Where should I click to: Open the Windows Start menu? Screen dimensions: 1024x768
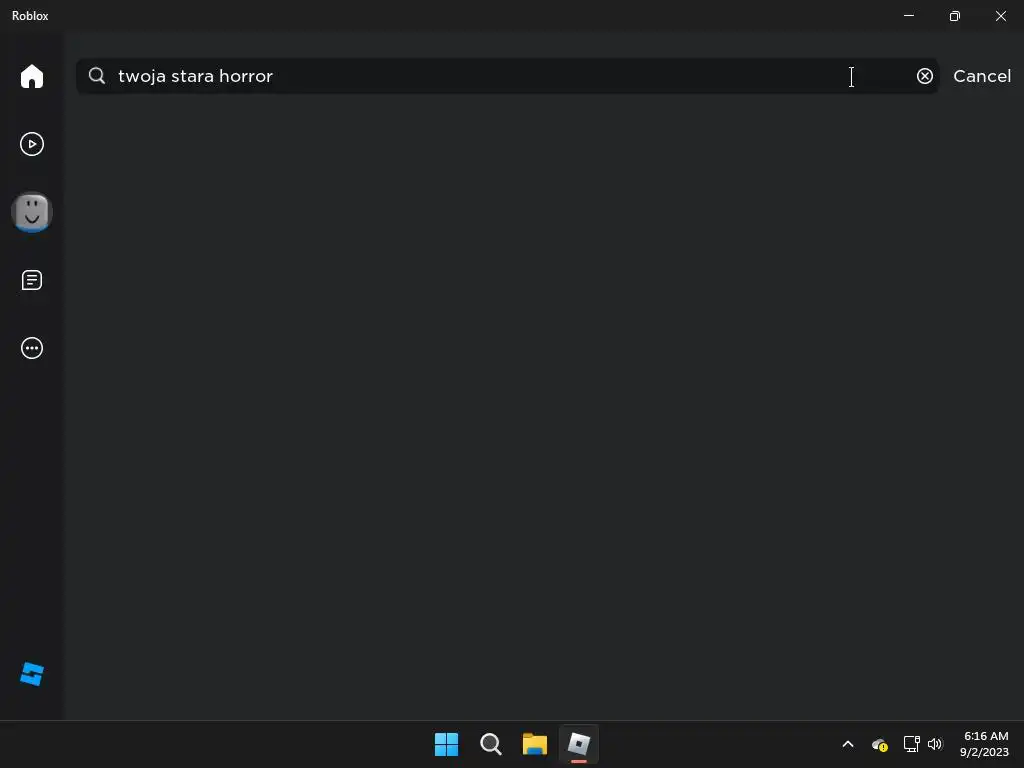click(447, 744)
